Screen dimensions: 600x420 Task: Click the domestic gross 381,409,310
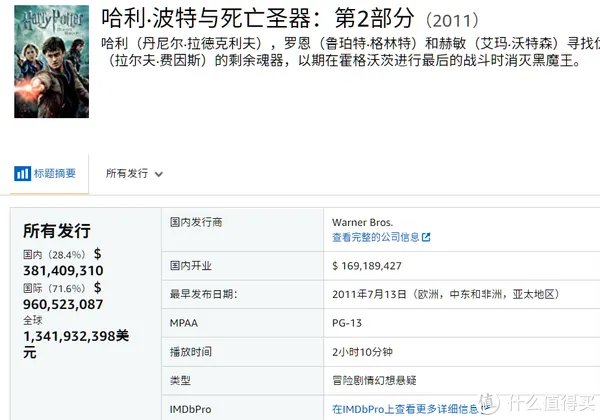pyautogui.click(x=63, y=271)
